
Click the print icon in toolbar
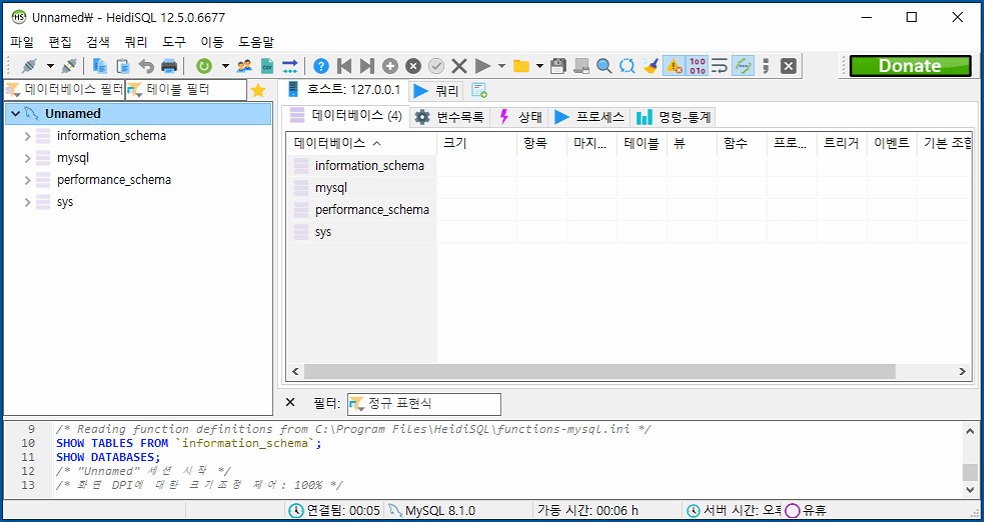pyautogui.click(x=169, y=66)
